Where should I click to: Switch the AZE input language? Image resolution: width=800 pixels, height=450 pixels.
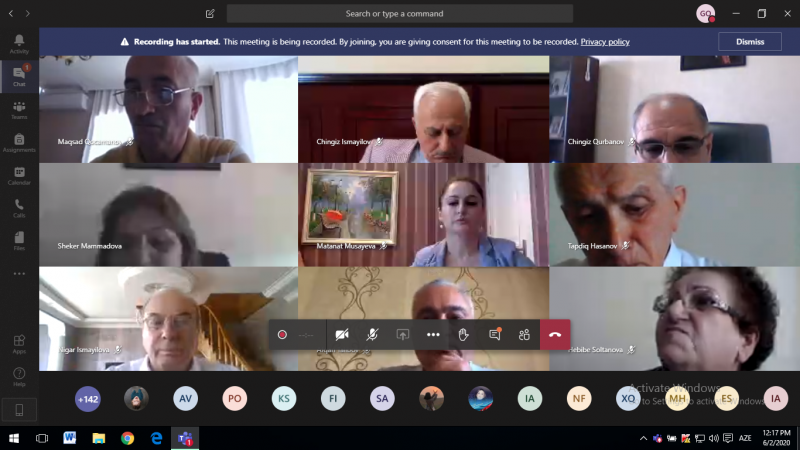point(745,438)
